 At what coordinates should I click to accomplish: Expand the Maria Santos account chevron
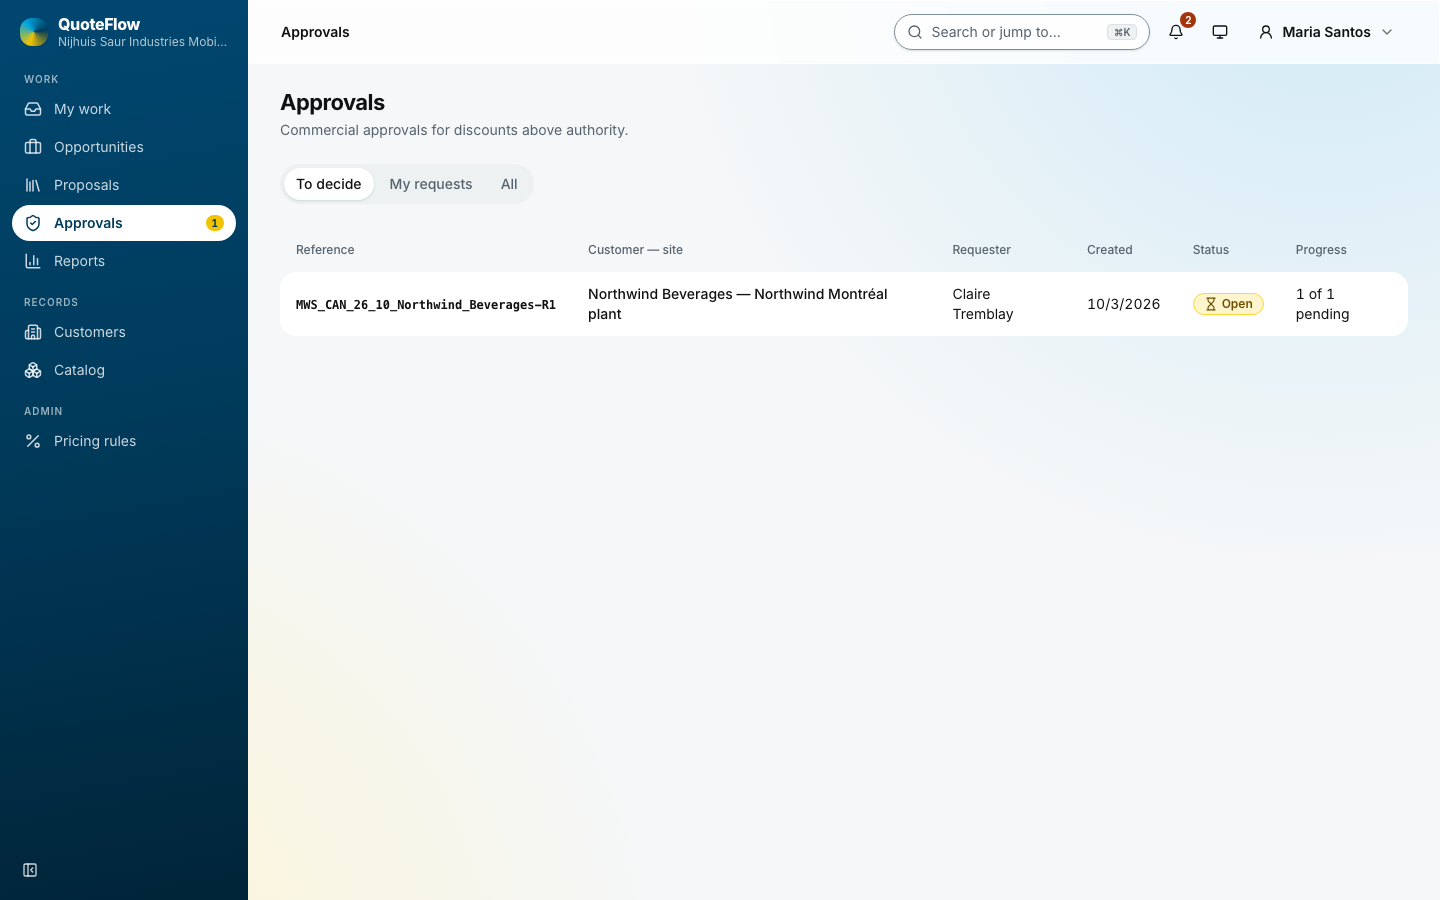coord(1387,32)
